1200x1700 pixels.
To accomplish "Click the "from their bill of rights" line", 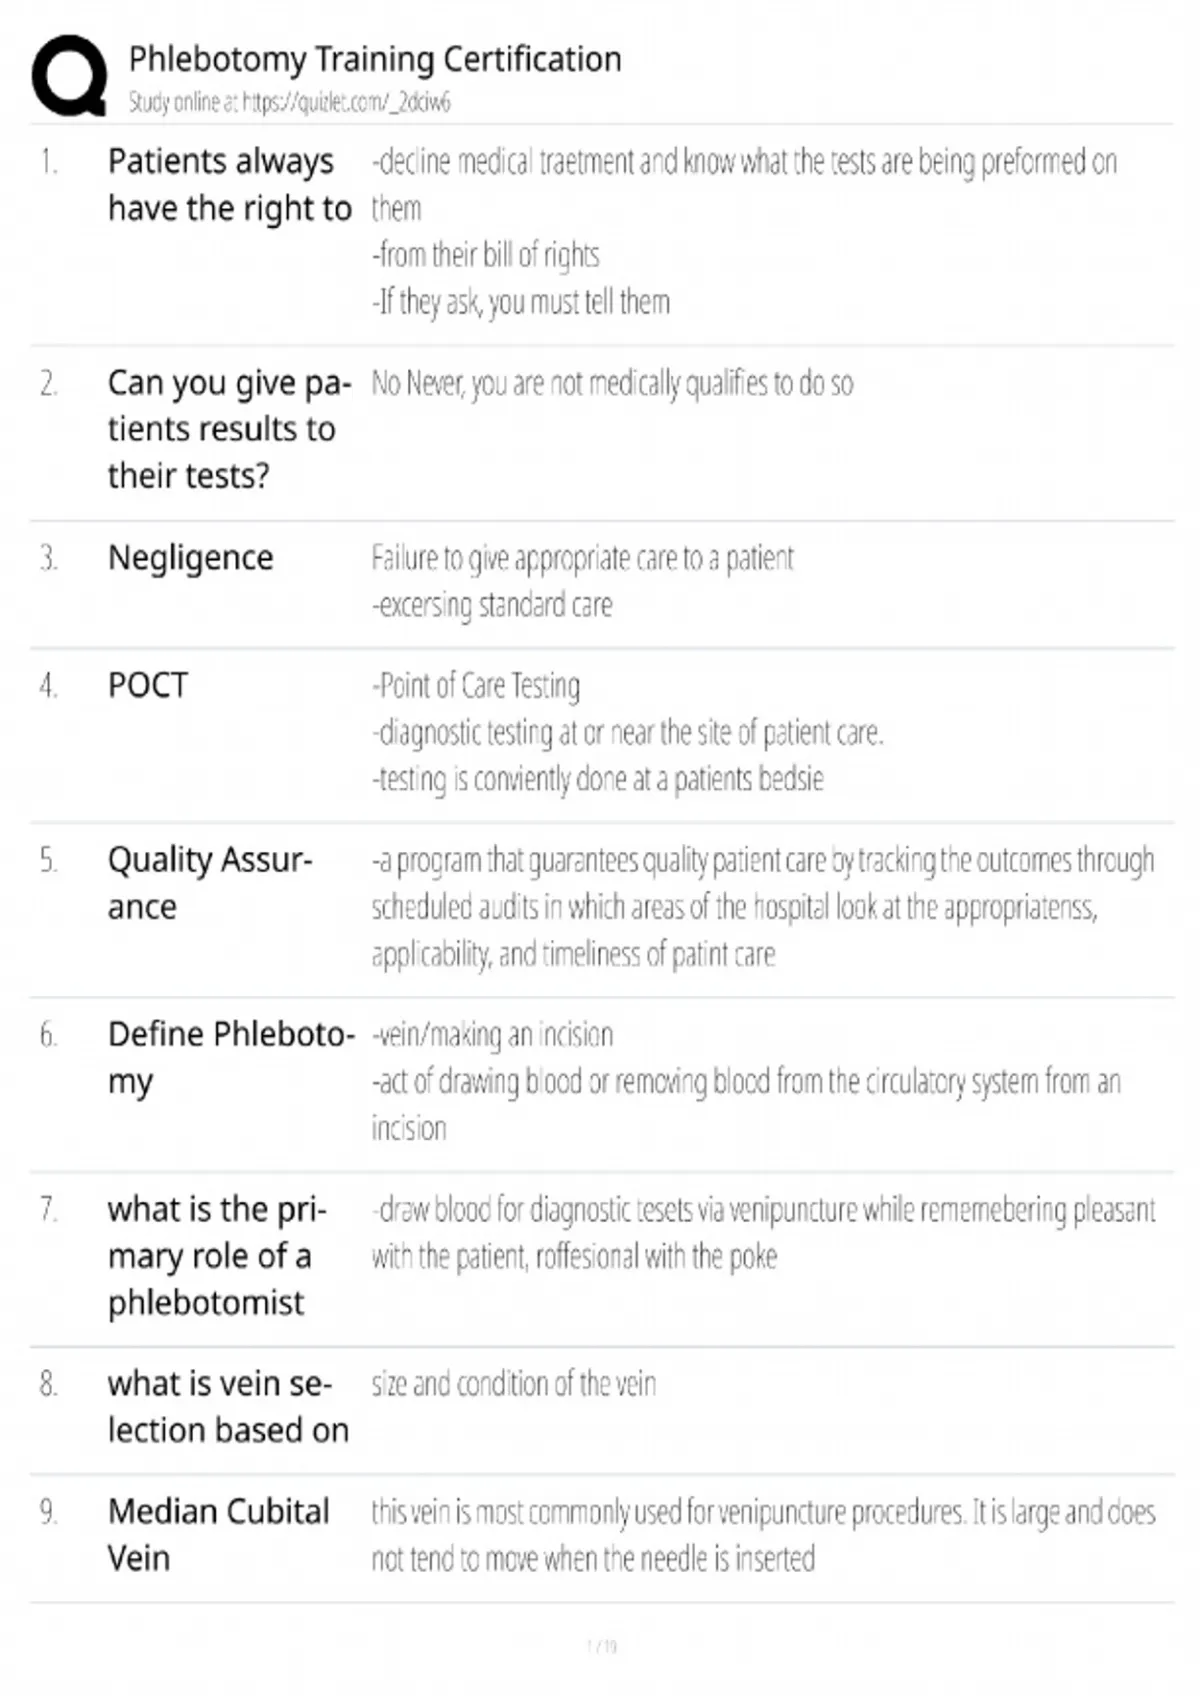I will (486, 255).
